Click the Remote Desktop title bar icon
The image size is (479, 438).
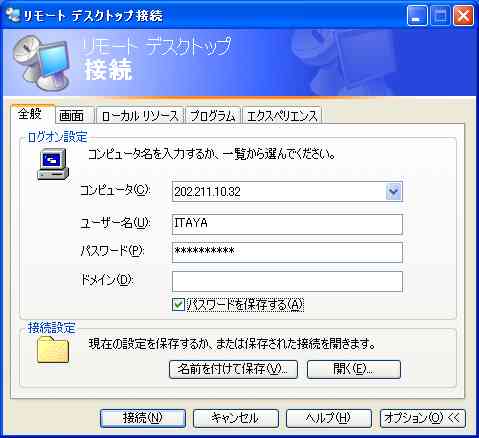tap(13, 15)
